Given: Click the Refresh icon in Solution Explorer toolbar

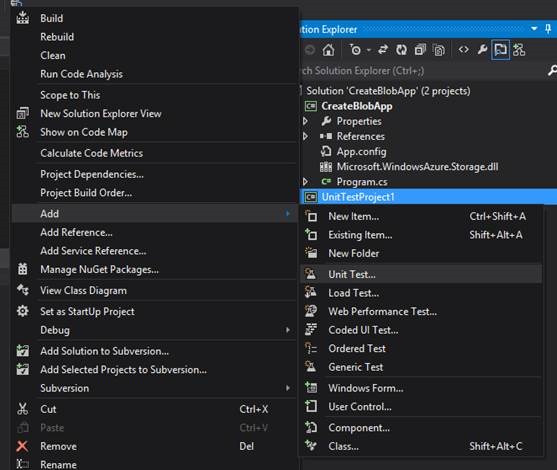Looking at the screenshot, I should pos(401,50).
